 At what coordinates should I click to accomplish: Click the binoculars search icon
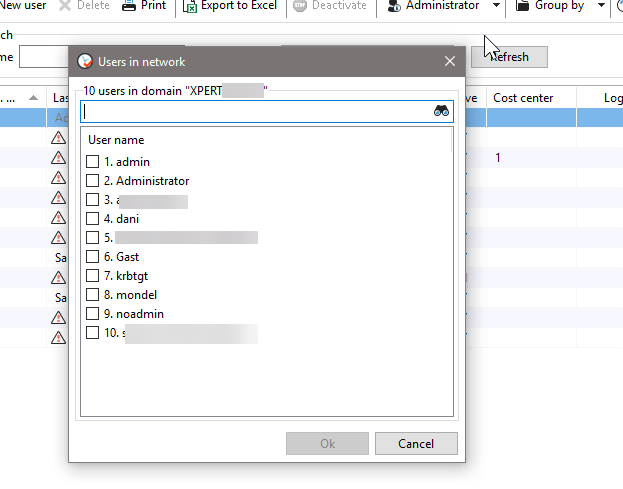tap(443, 112)
